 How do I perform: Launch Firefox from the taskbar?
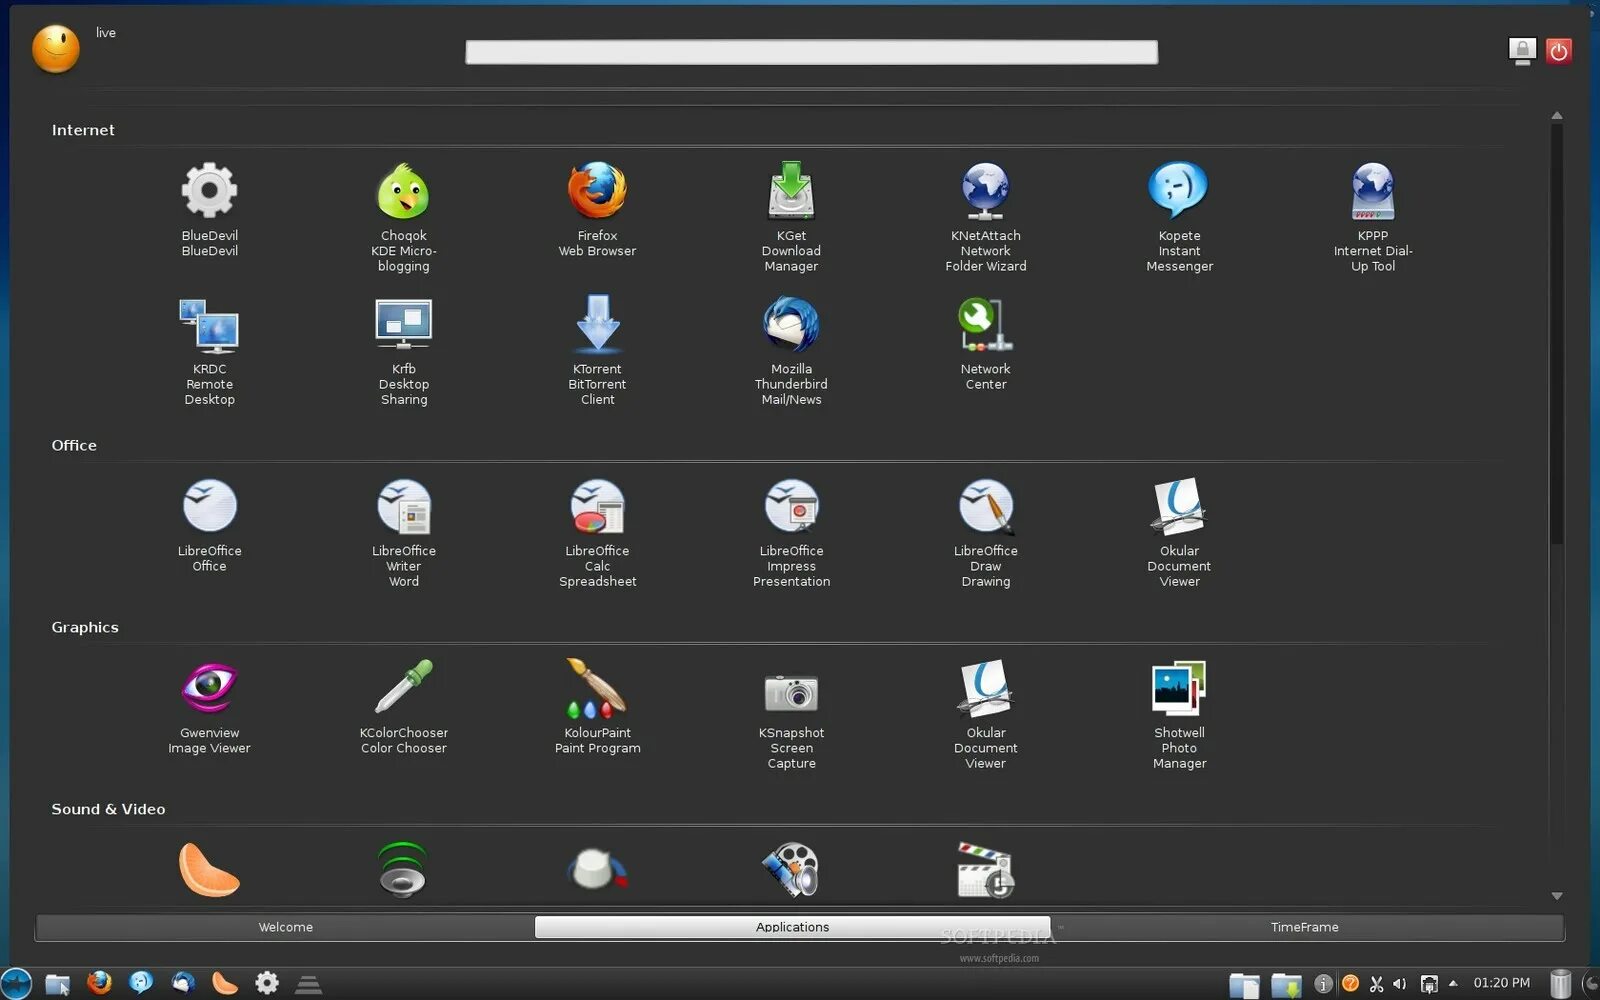[x=99, y=983]
